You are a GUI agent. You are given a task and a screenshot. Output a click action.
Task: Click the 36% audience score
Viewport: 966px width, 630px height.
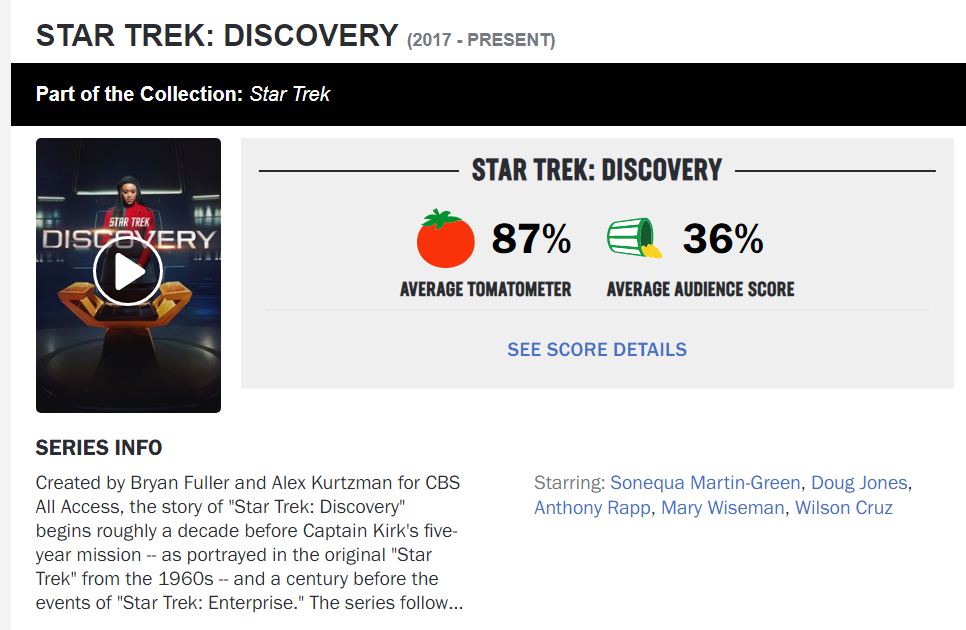click(723, 238)
